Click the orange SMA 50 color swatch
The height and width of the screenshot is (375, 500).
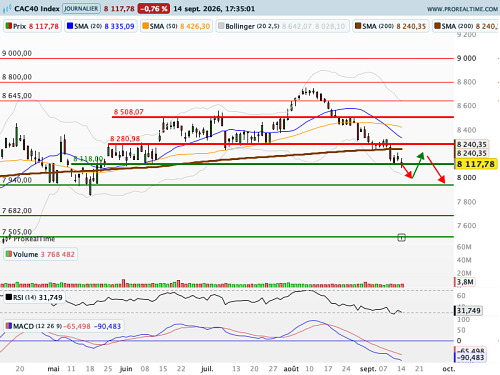tap(145, 26)
